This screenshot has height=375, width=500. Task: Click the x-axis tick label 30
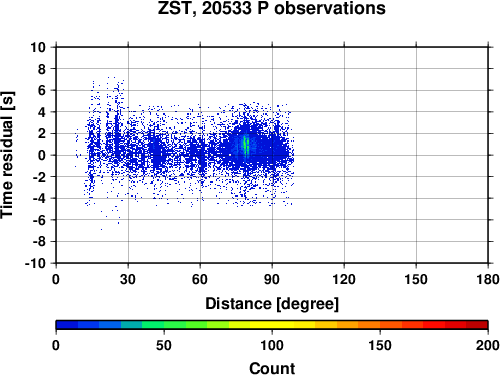click(128, 279)
